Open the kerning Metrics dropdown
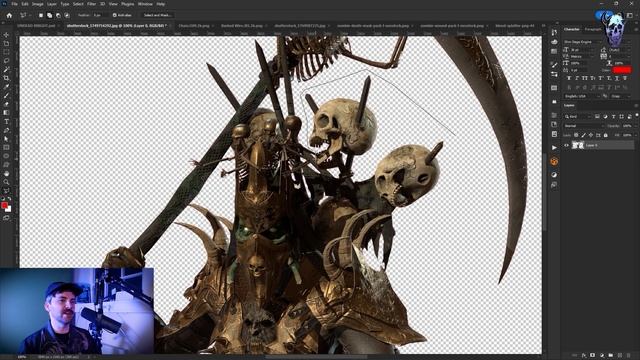This screenshot has height=360, width=640. point(583,56)
